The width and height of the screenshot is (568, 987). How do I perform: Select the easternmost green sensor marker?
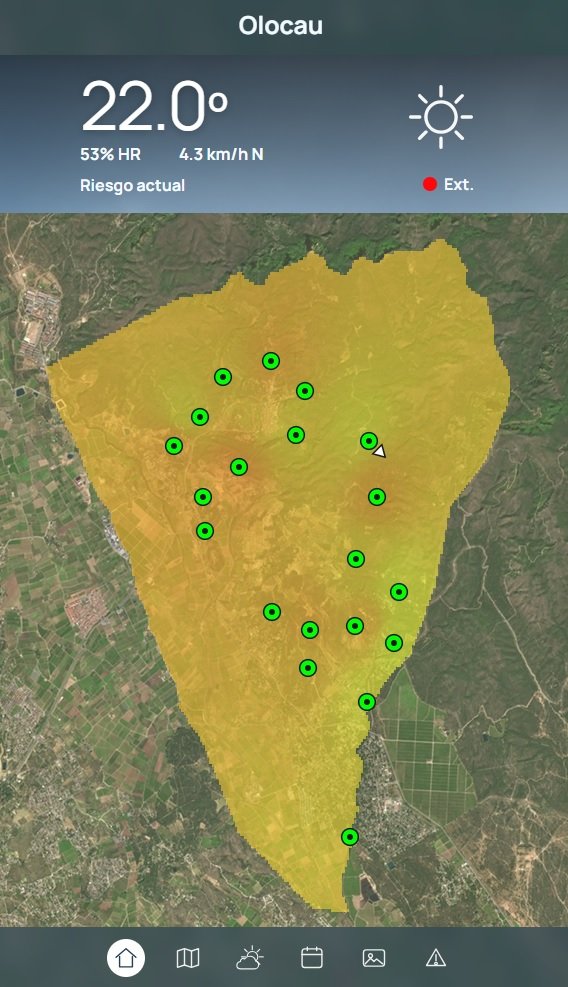(x=399, y=592)
